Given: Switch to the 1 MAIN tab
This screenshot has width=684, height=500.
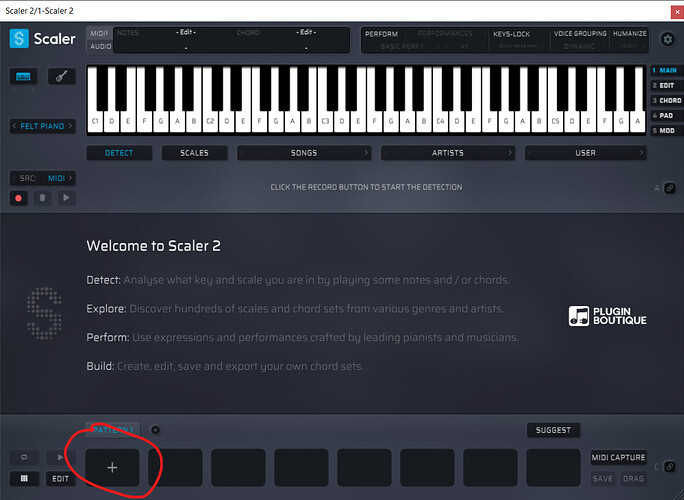Looking at the screenshot, I should click(x=667, y=70).
